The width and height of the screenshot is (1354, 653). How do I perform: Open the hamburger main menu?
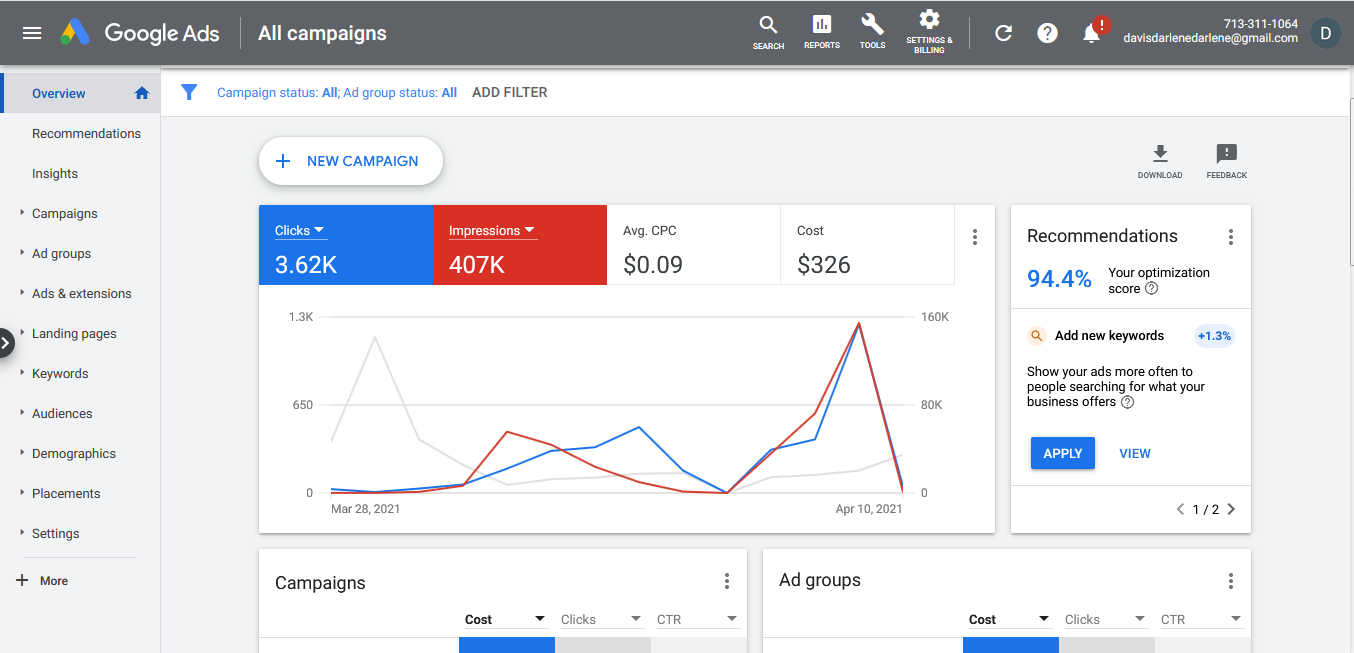click(x=32, y=33)
